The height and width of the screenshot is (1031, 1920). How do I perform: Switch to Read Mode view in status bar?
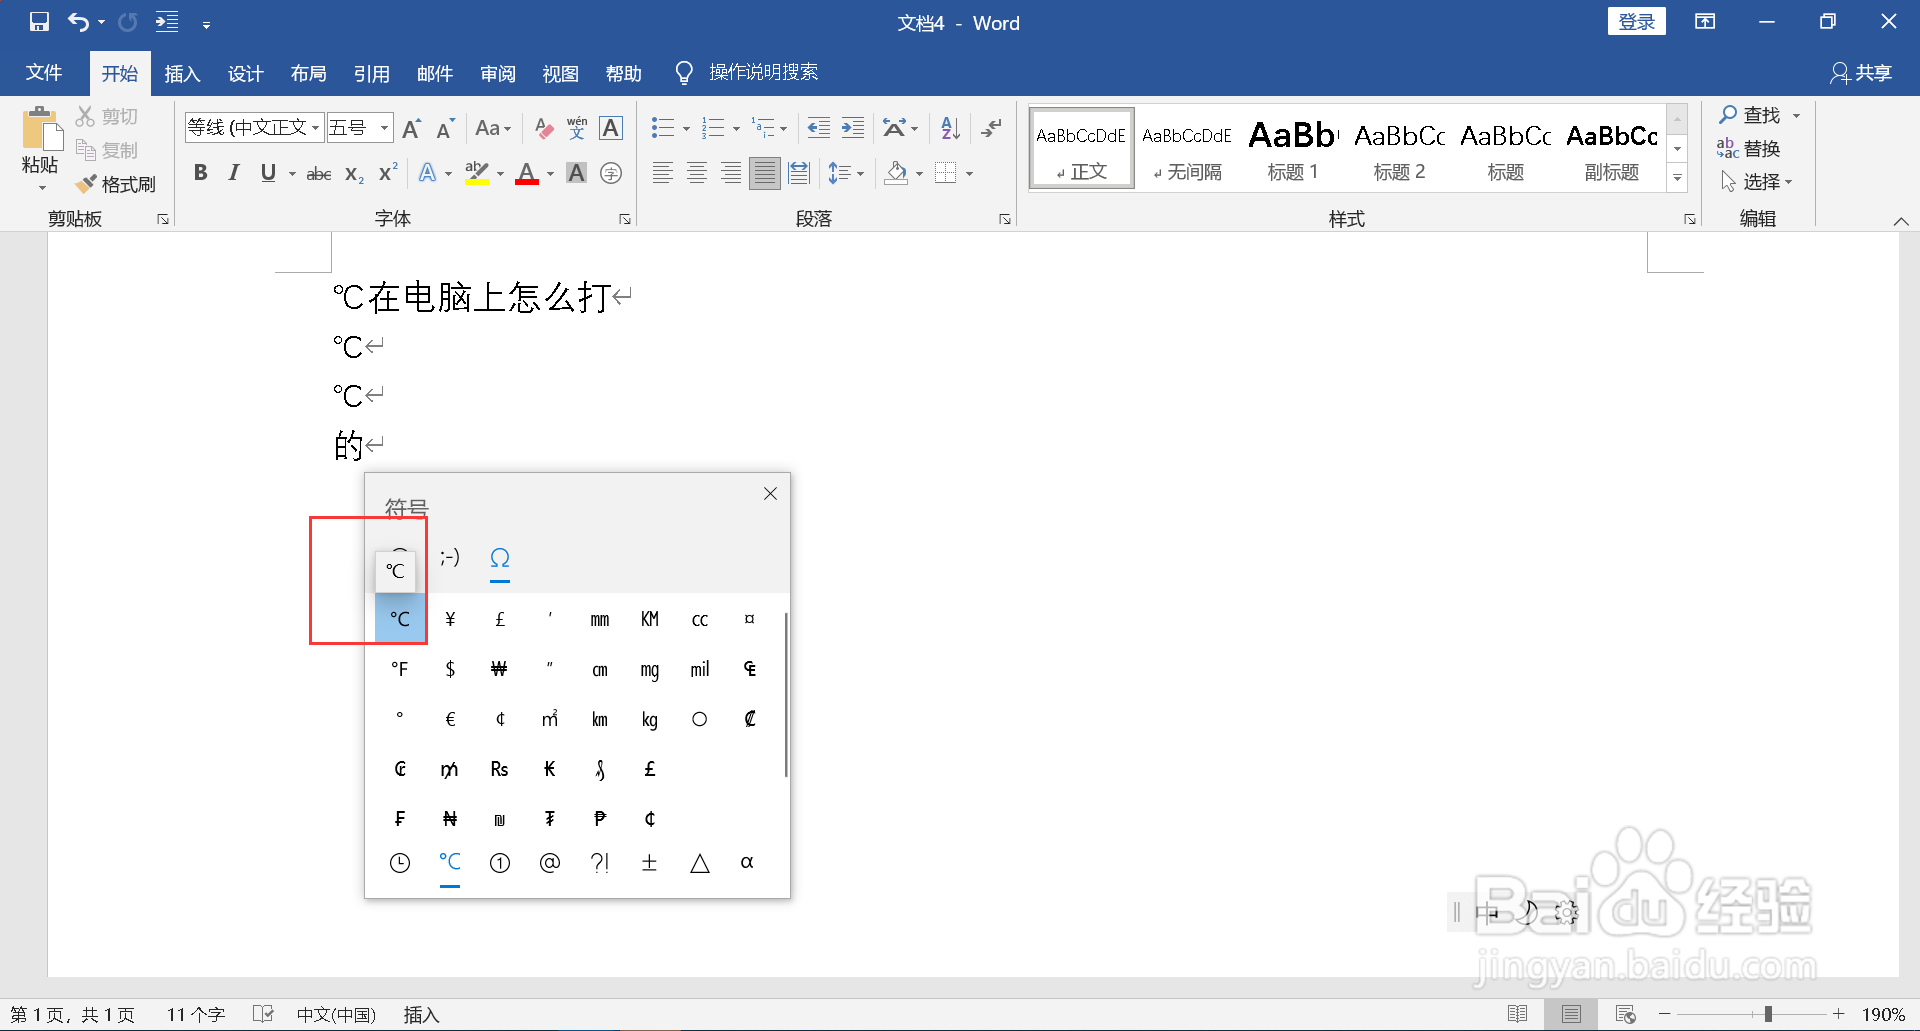click(x=1517, y=1014)
